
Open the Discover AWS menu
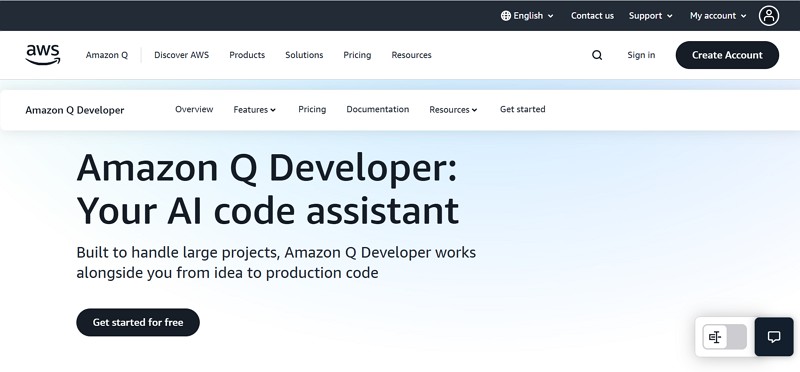[182, 55]
